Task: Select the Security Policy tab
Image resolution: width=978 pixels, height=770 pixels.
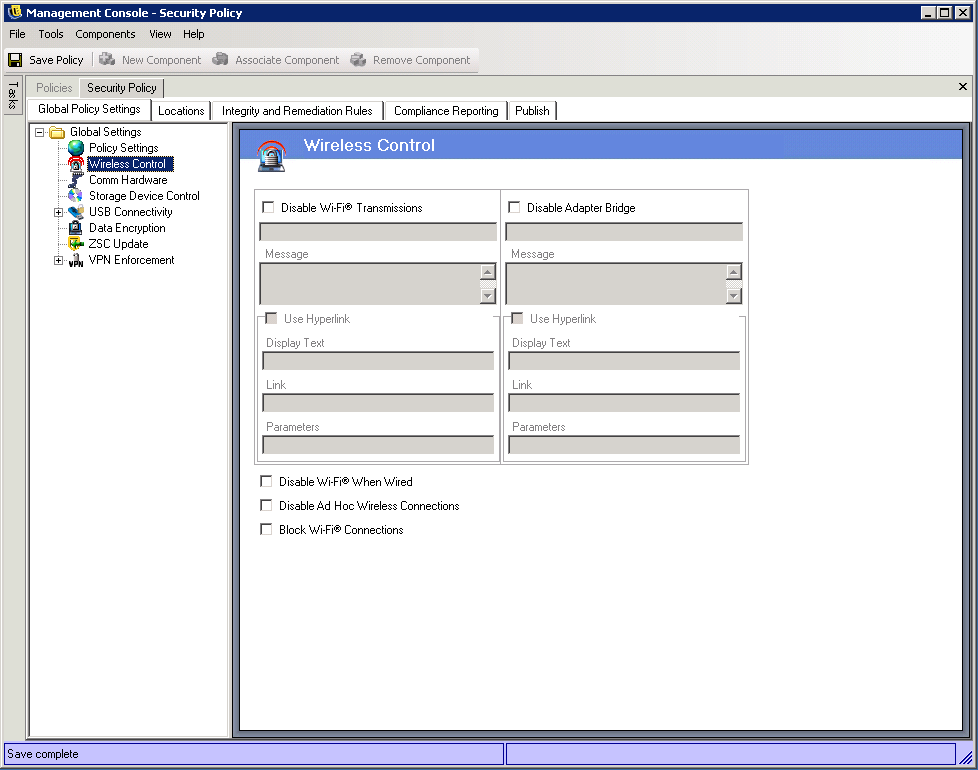Action: pyautogui.click(x=122, y=88)
